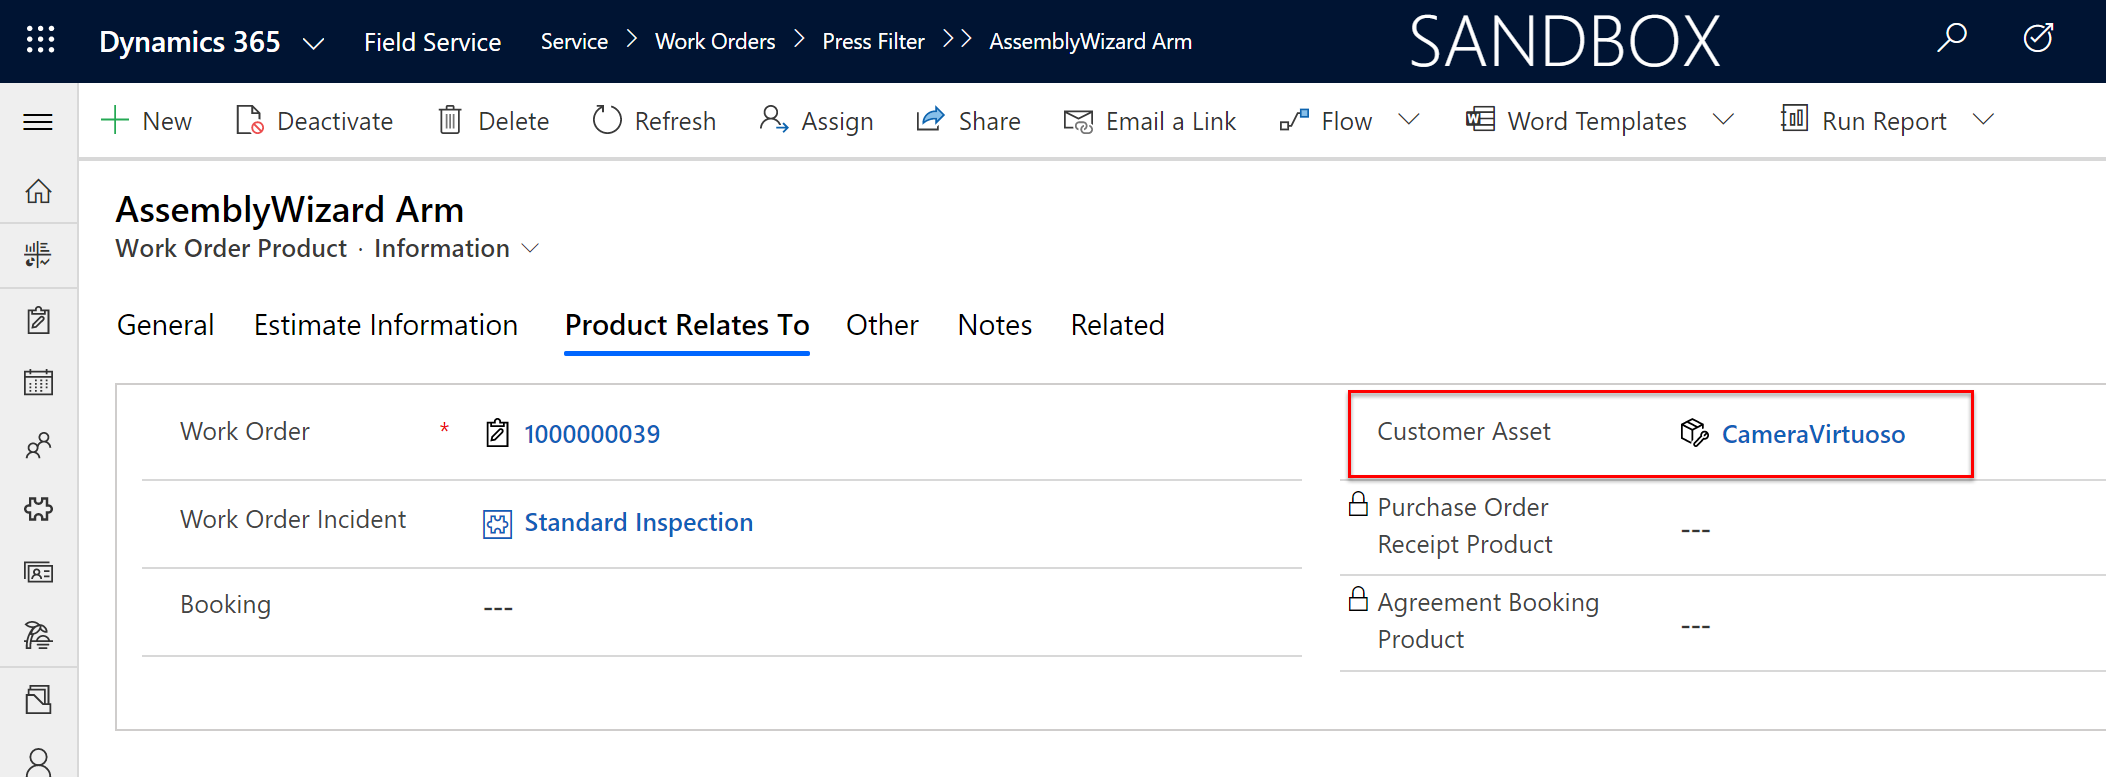
Task: Click the search magnifier icon
Action: [x=1951, y=39]
